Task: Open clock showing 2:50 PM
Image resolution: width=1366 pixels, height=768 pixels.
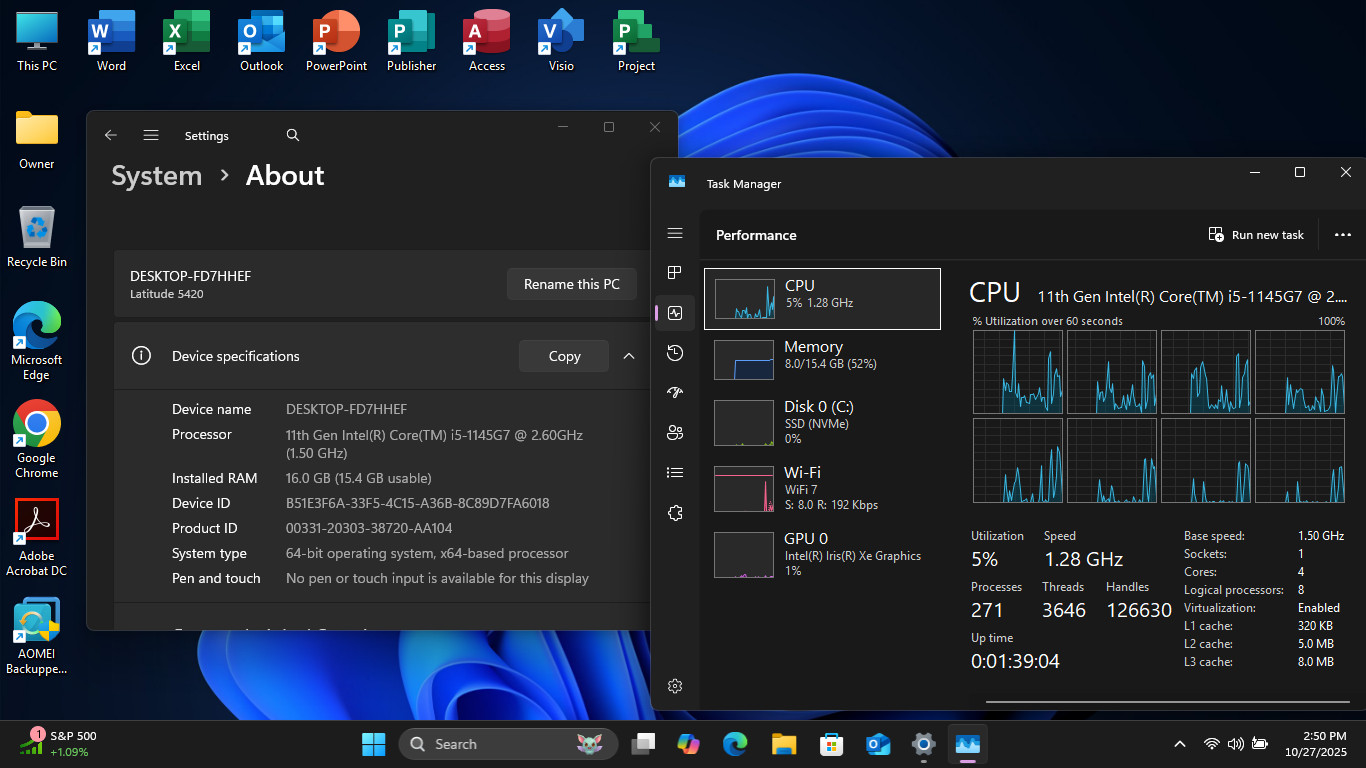Action: (x=1318, y=744)
